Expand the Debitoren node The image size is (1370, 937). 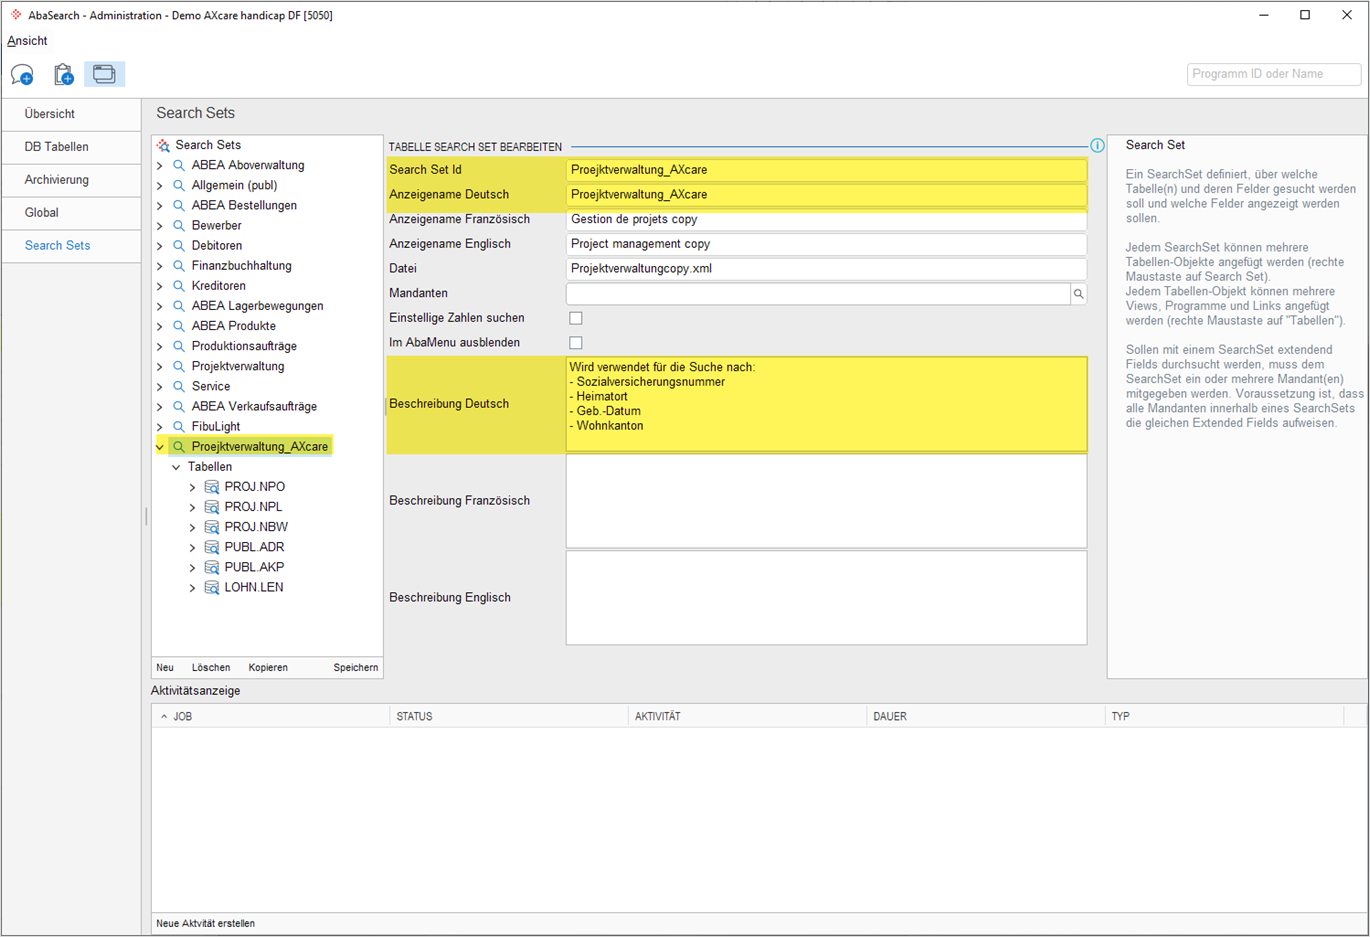[160, 245]
